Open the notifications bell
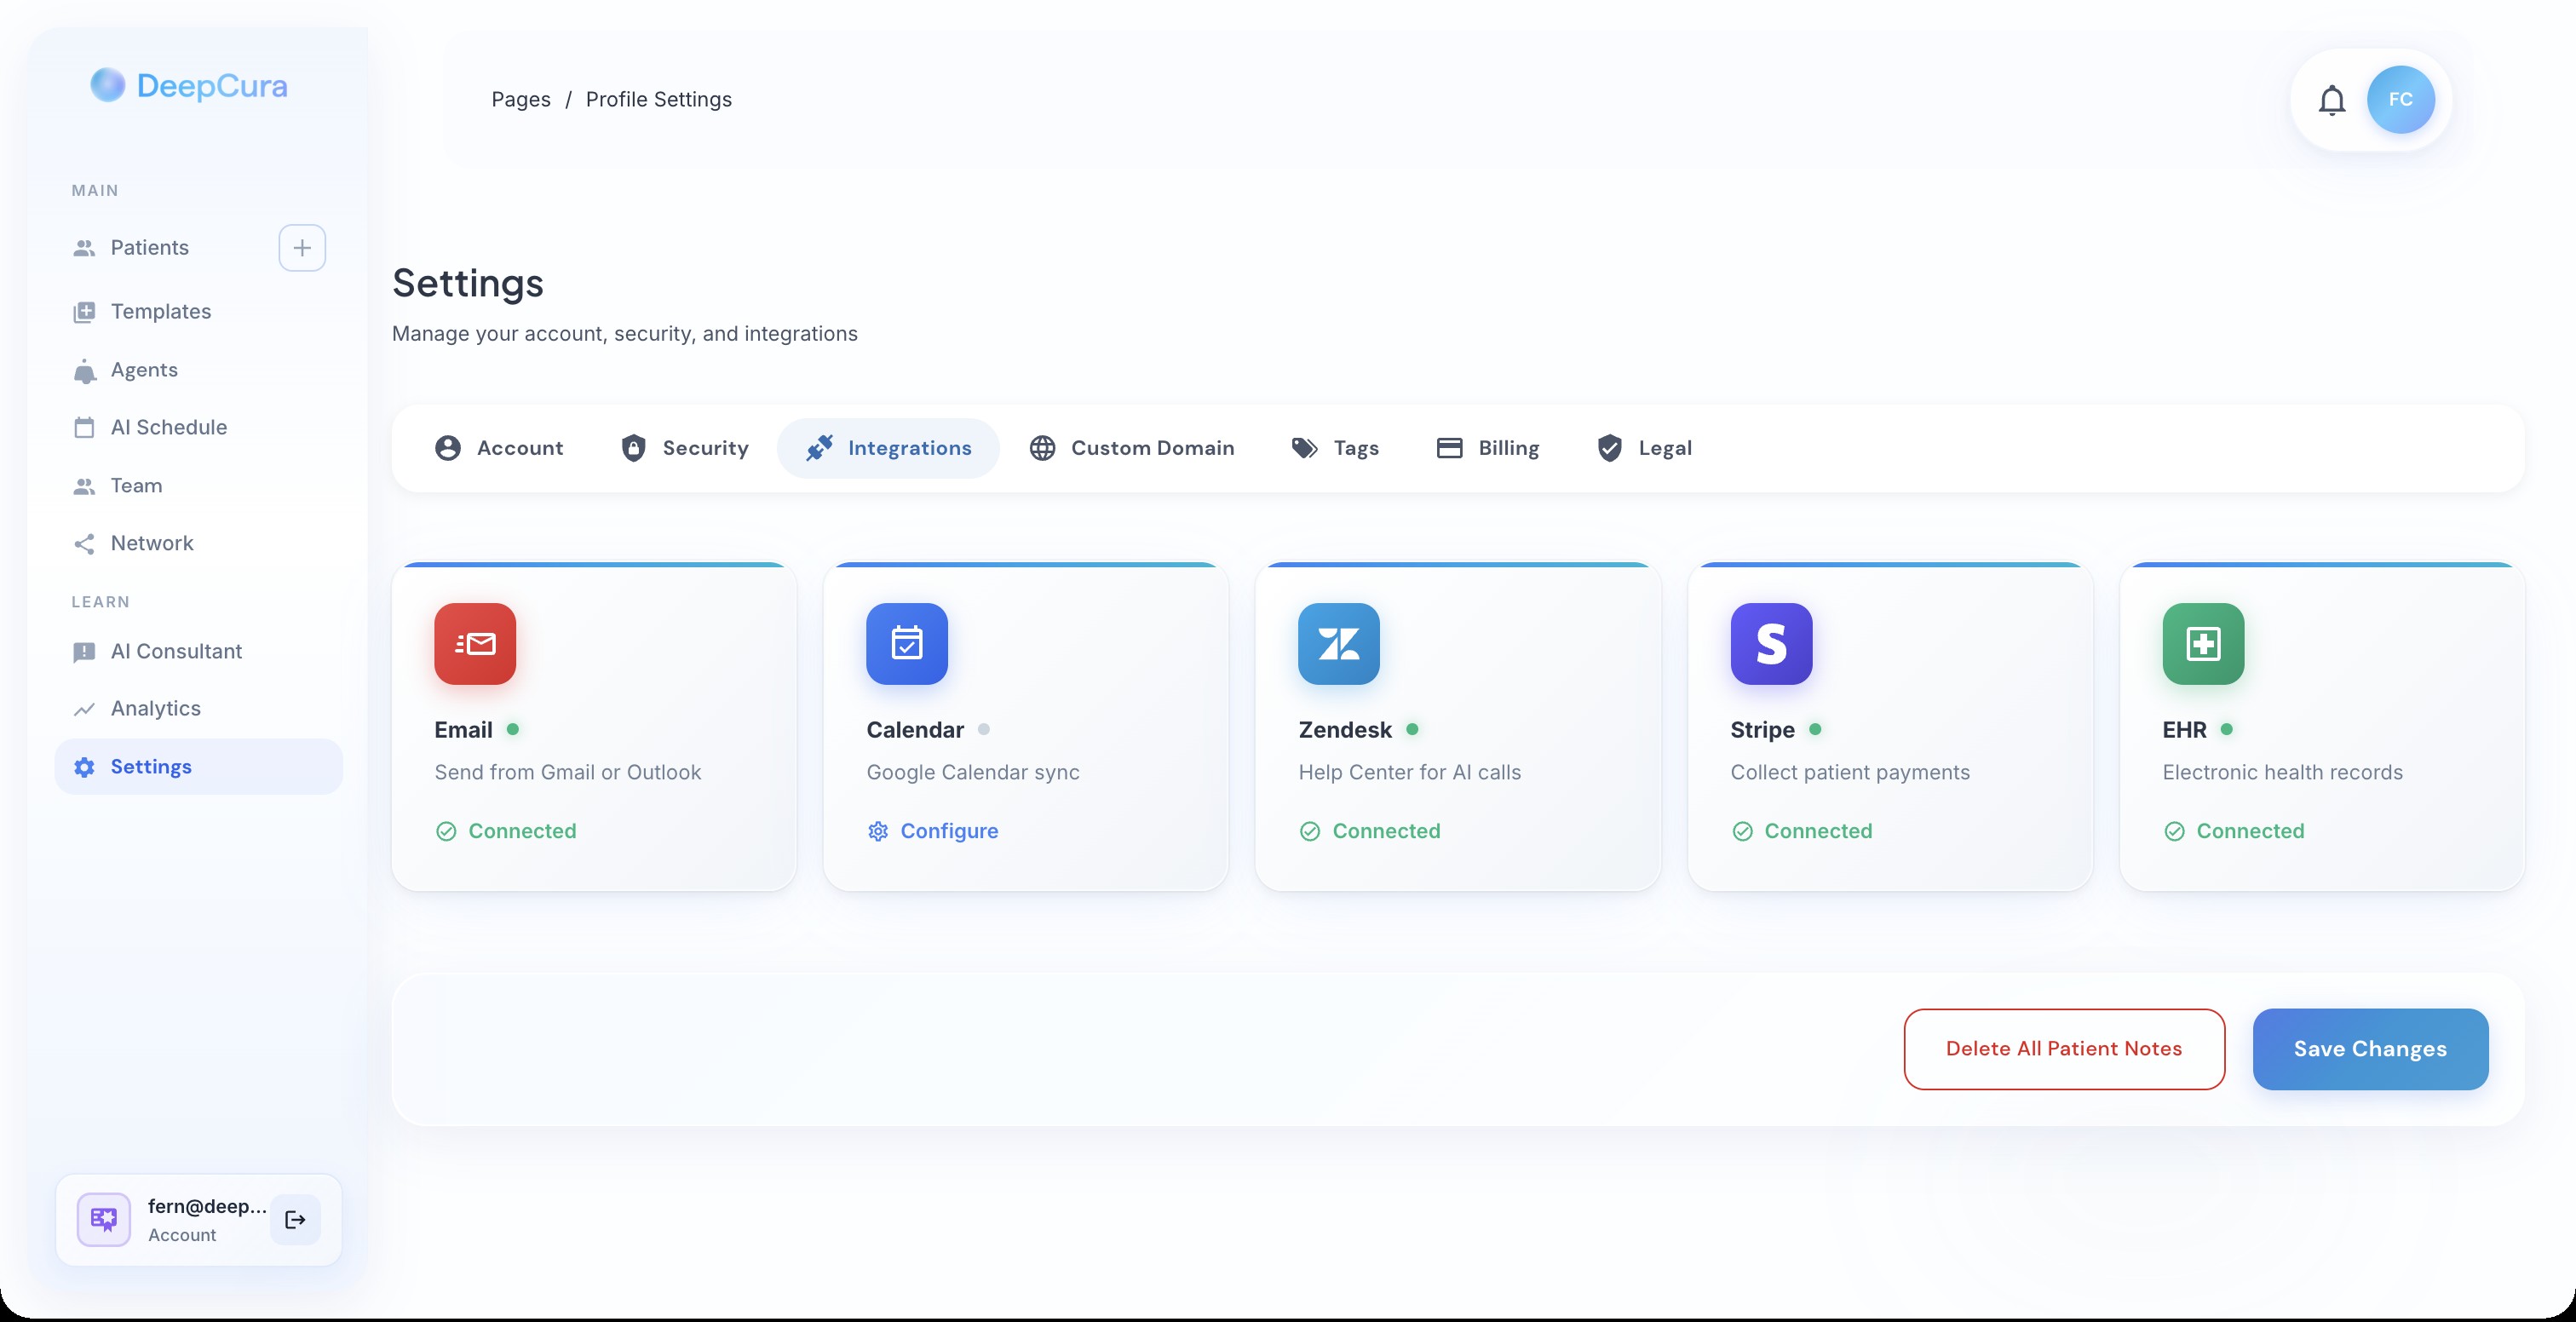This screenshot has height=1322, width=2576. point(2332,100)
